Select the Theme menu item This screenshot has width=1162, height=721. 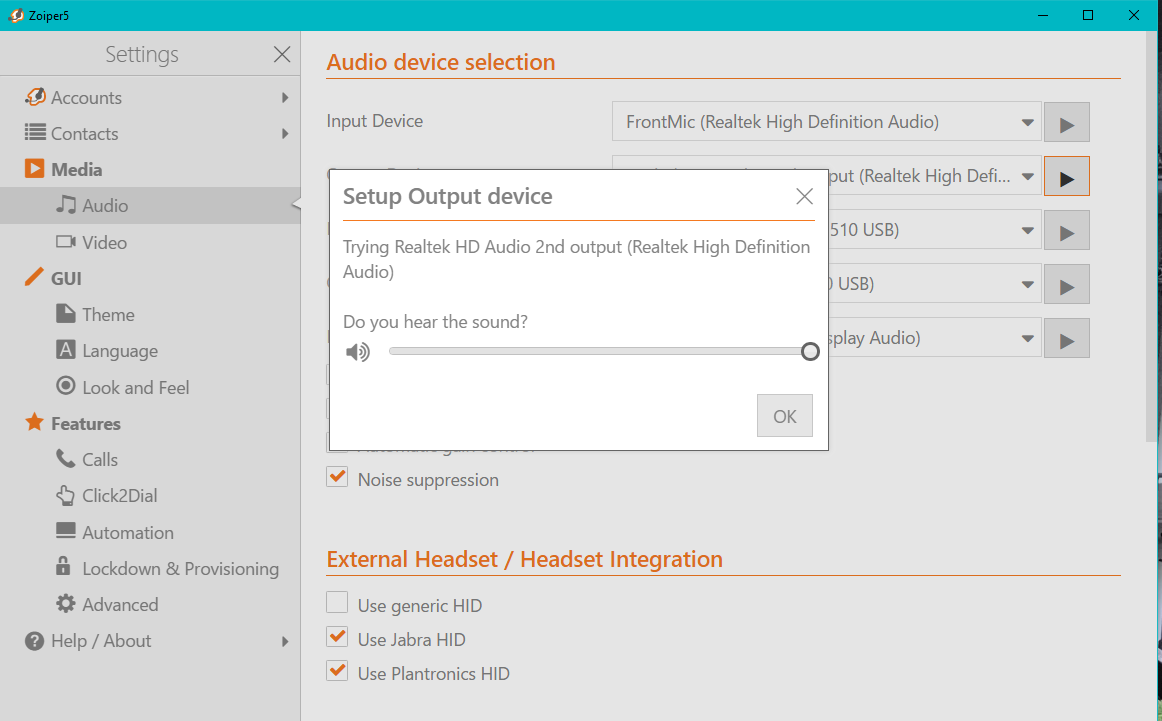pyautogui.click(x=108, y=315)
